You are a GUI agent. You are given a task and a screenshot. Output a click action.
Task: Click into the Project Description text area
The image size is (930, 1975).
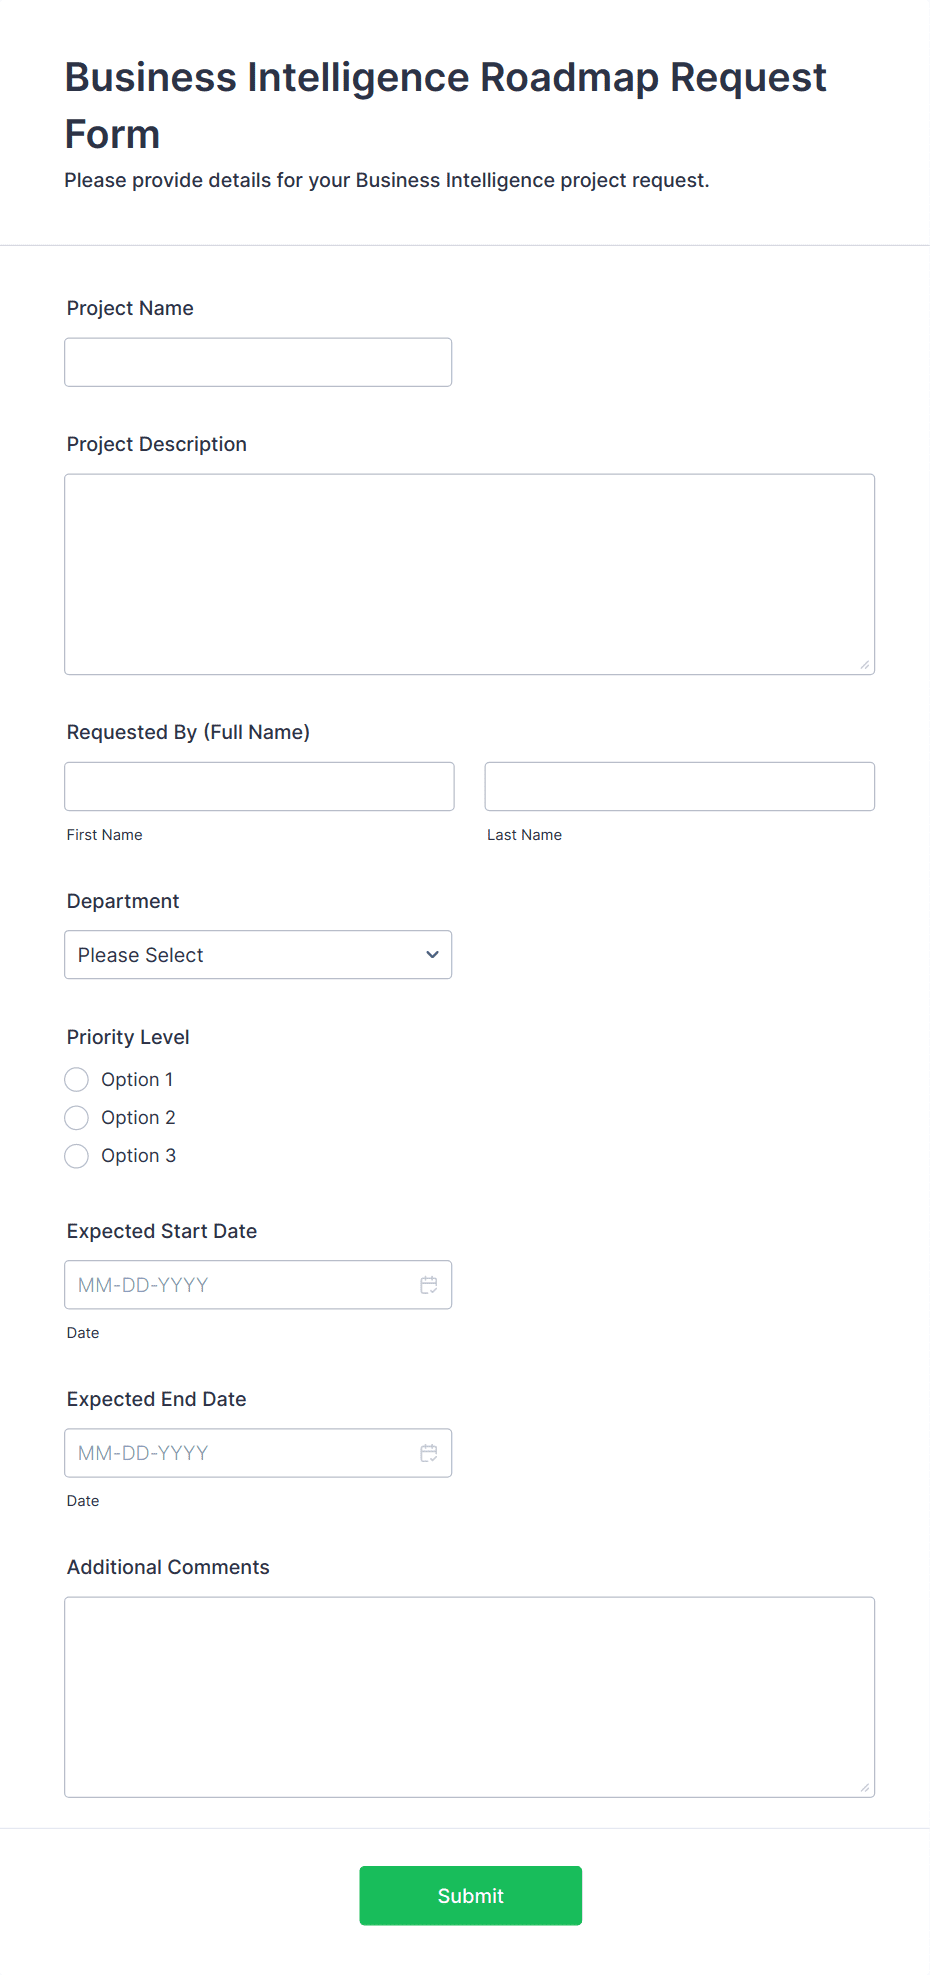click(x=469, y=574)
